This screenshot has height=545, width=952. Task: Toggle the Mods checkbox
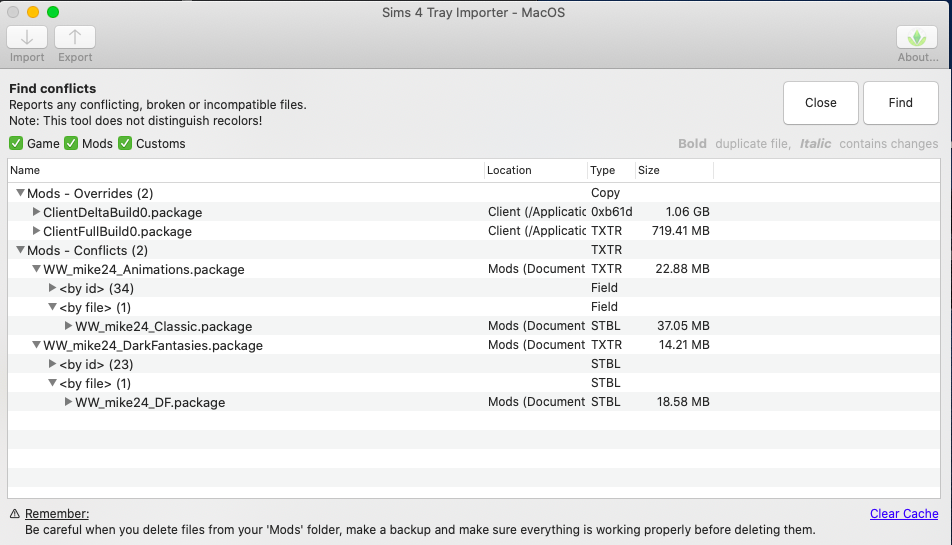point(71,143)
